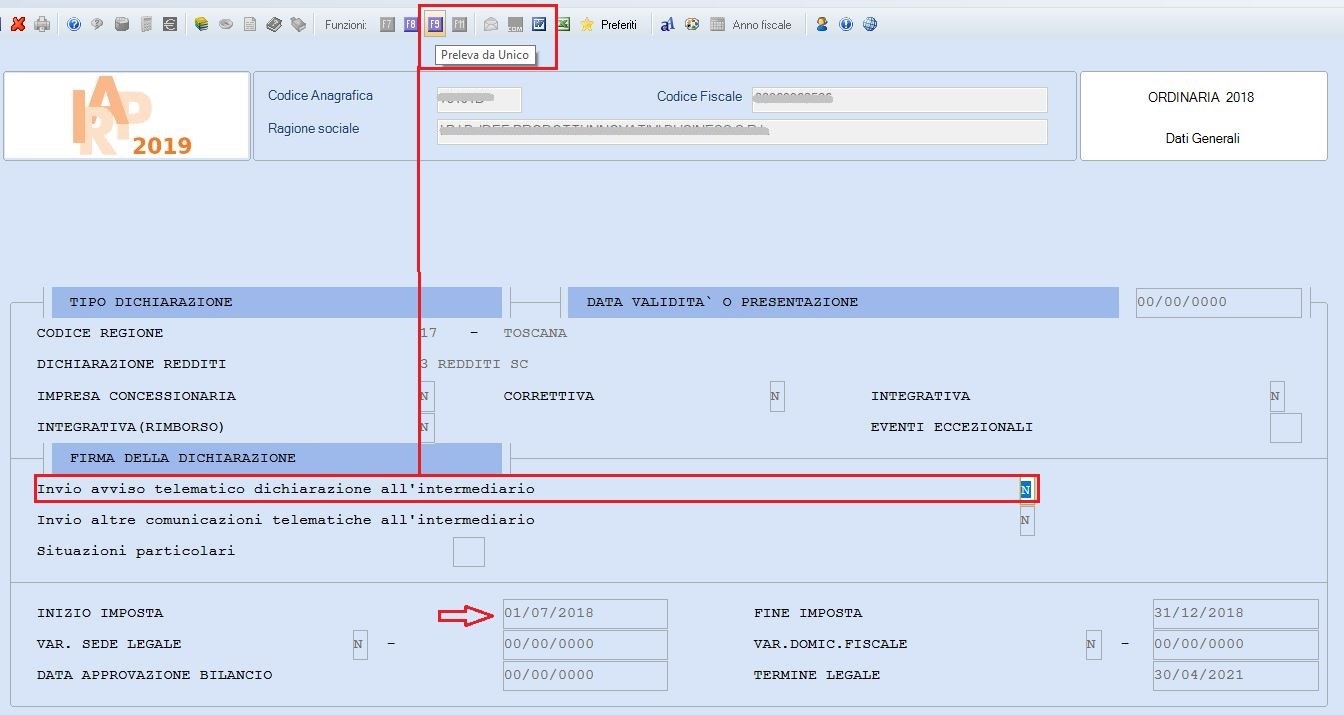This screenshot has width=1344, height=715.
Task: Click the calculator icon in toolbar
Action: pyautogui.click(x=146, y=24)
